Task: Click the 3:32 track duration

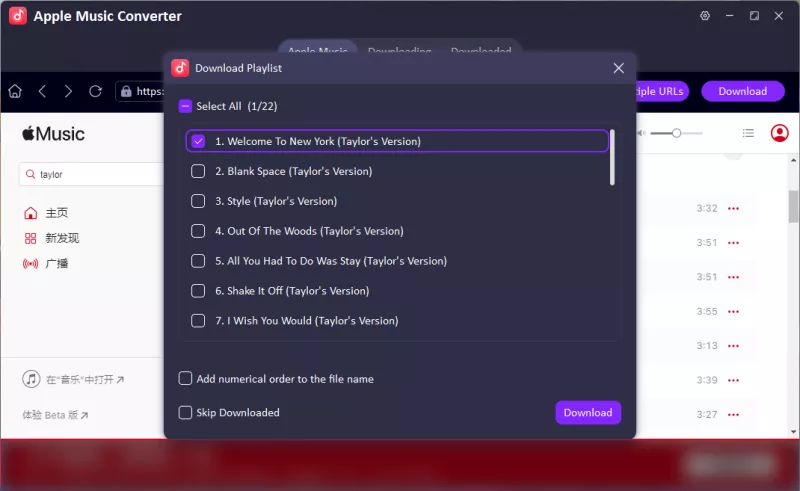Action: click(707, 209)
